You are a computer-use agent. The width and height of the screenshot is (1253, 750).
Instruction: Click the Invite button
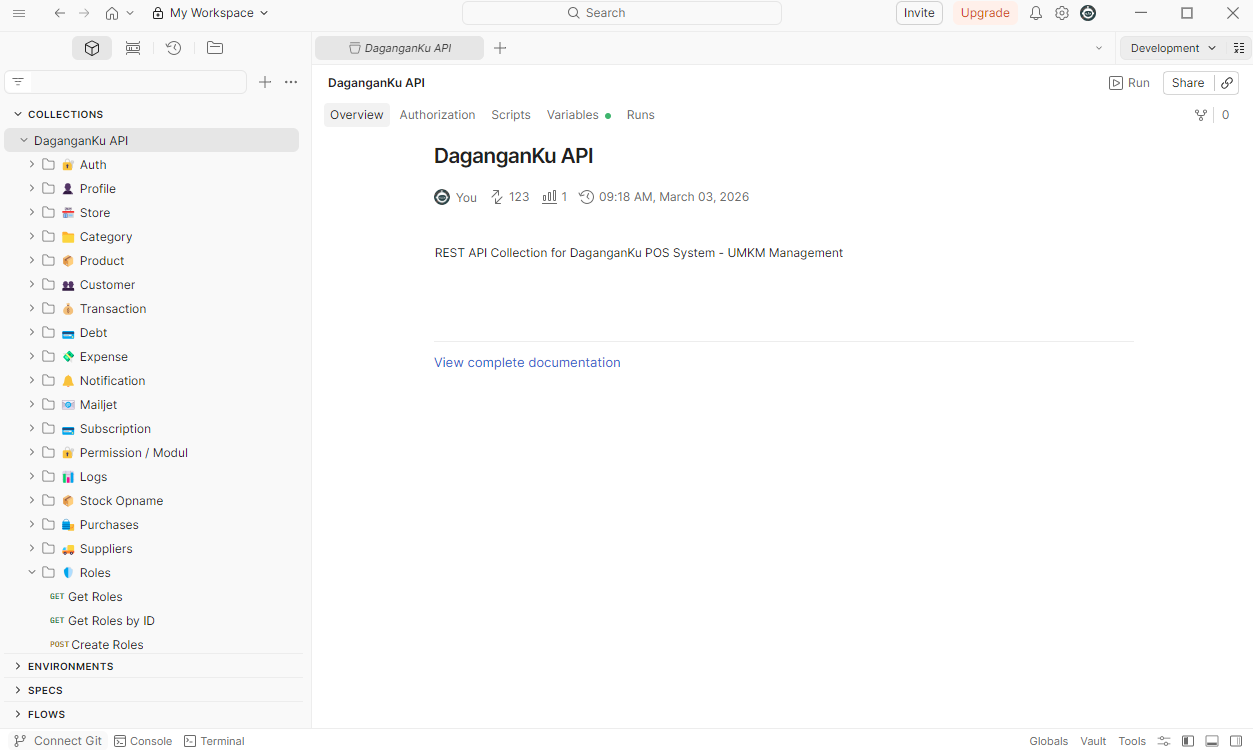(x=919, y=13)
